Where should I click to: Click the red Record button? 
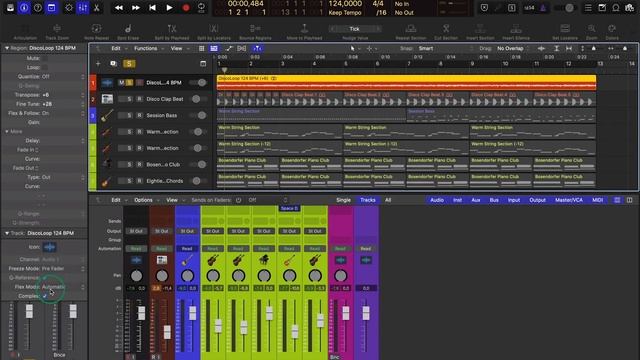pyautogui.click(x=186, y=8)
